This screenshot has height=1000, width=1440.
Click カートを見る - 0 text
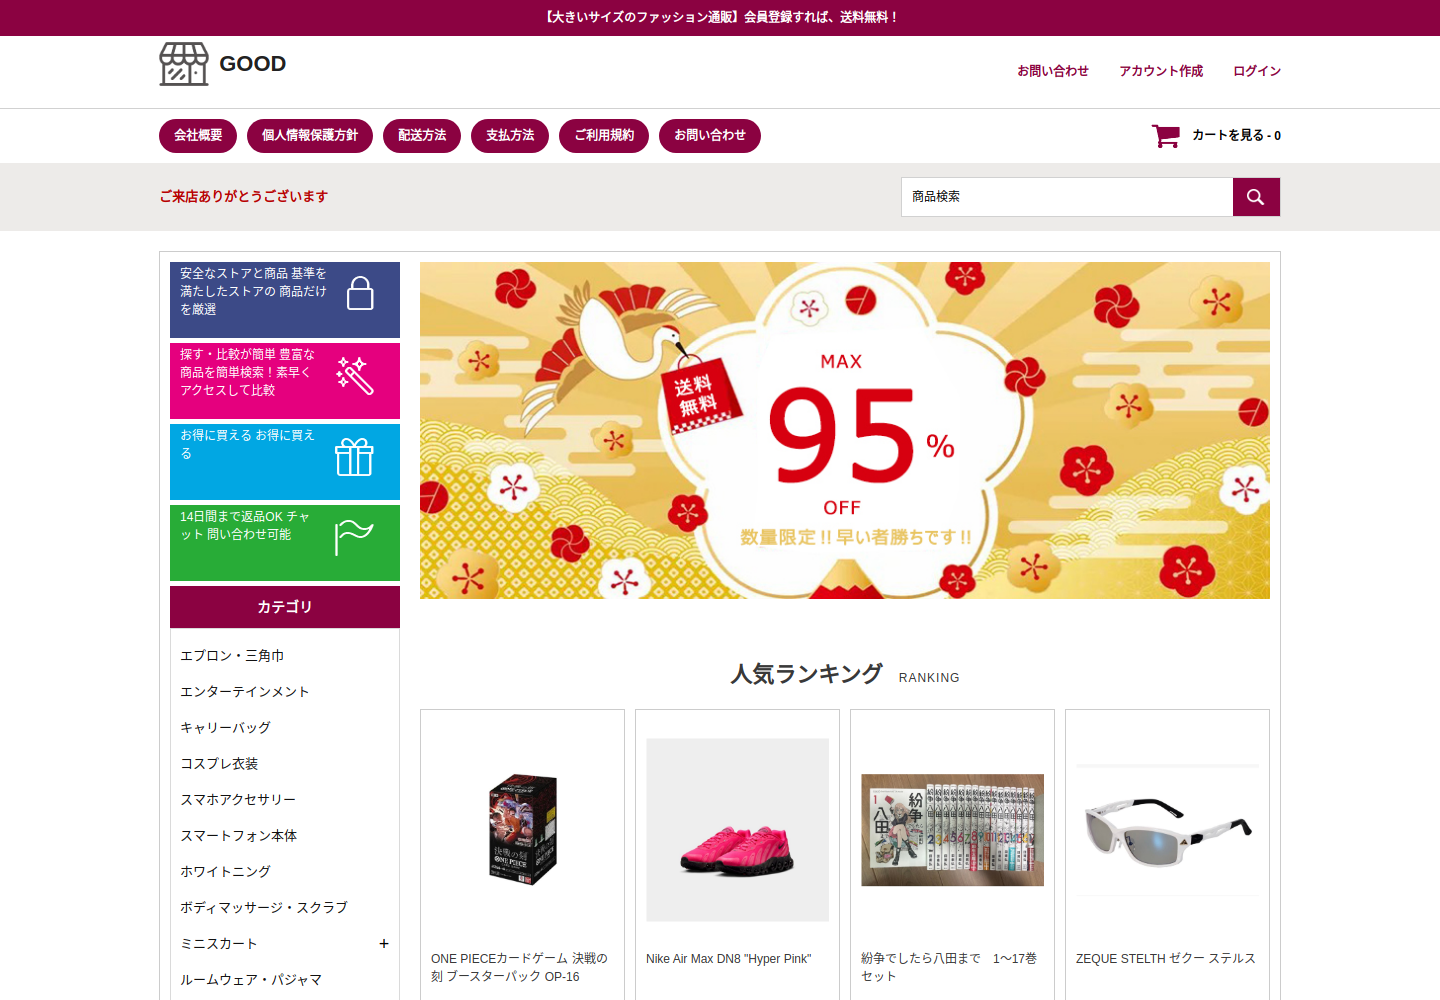[1236, 135]
